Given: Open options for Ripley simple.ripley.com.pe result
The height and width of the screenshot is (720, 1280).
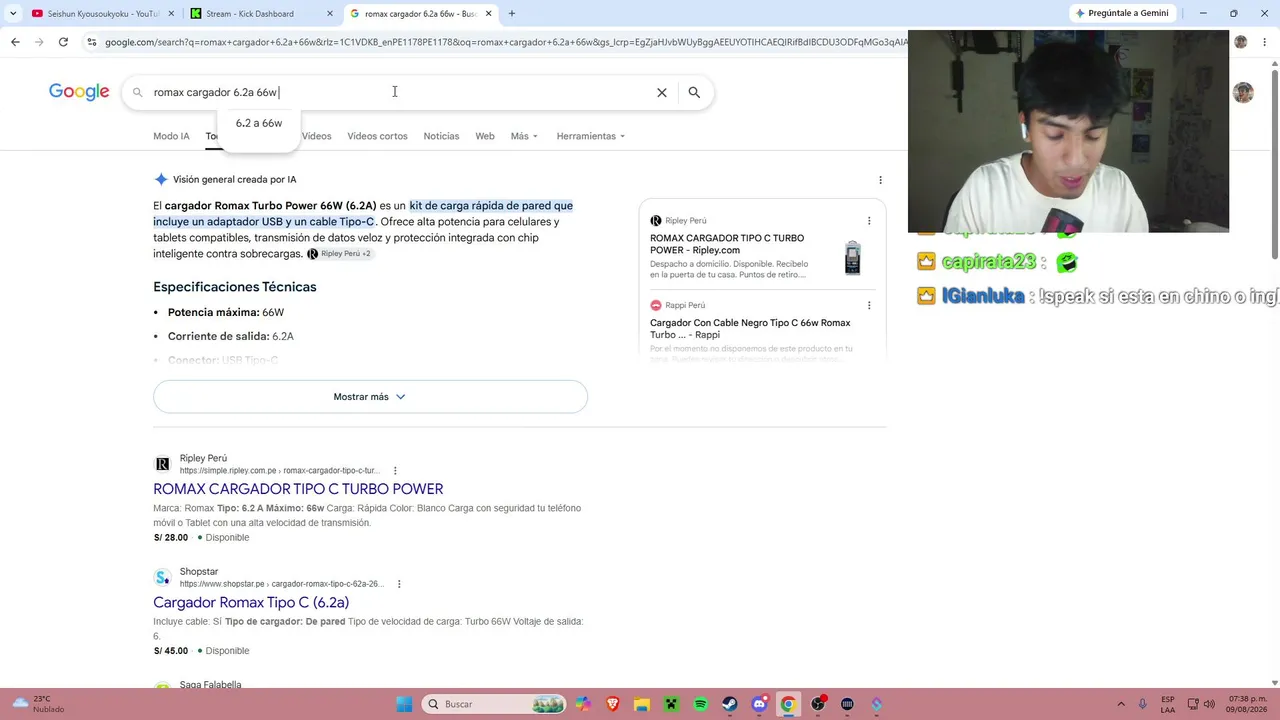Looking at the screenshot, I should click(x=395, y=471).
